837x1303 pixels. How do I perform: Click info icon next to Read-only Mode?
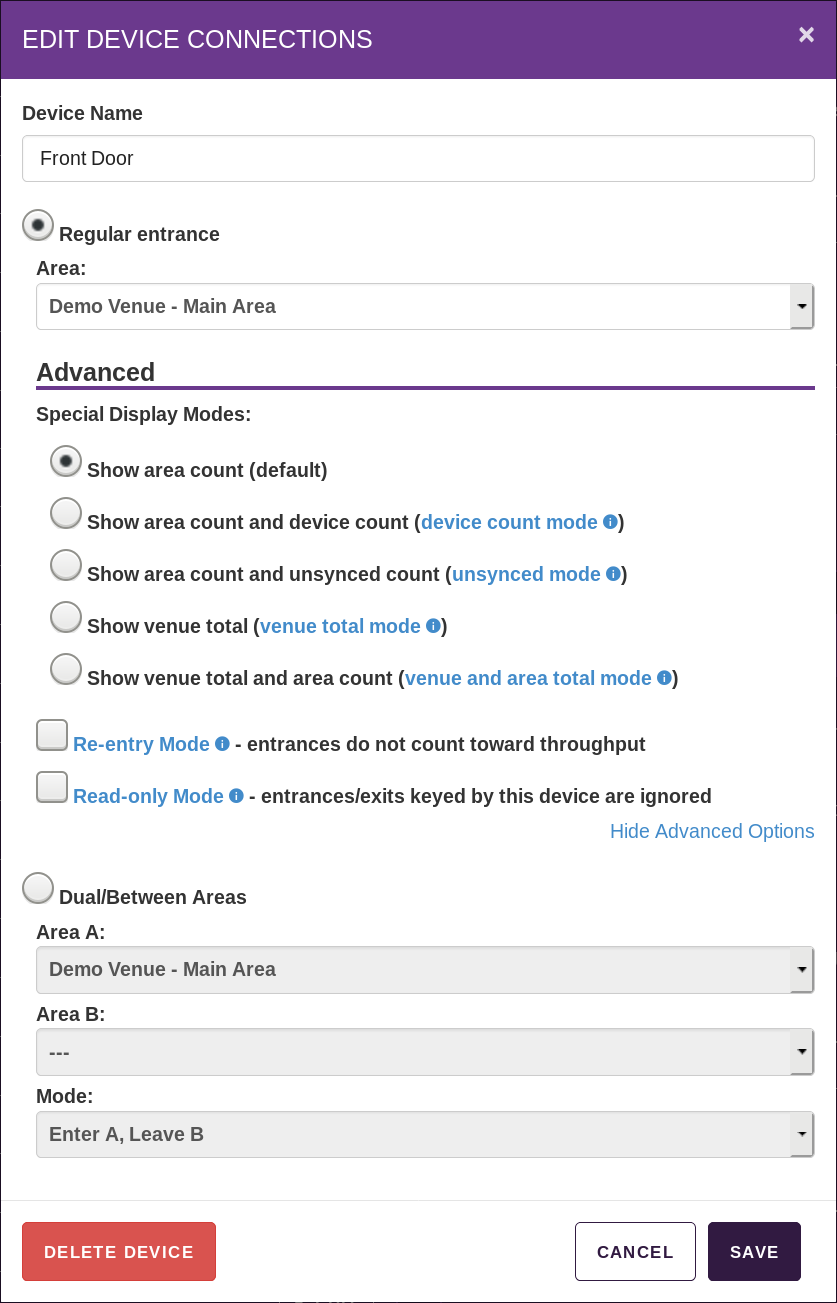[x=236, y=796]
